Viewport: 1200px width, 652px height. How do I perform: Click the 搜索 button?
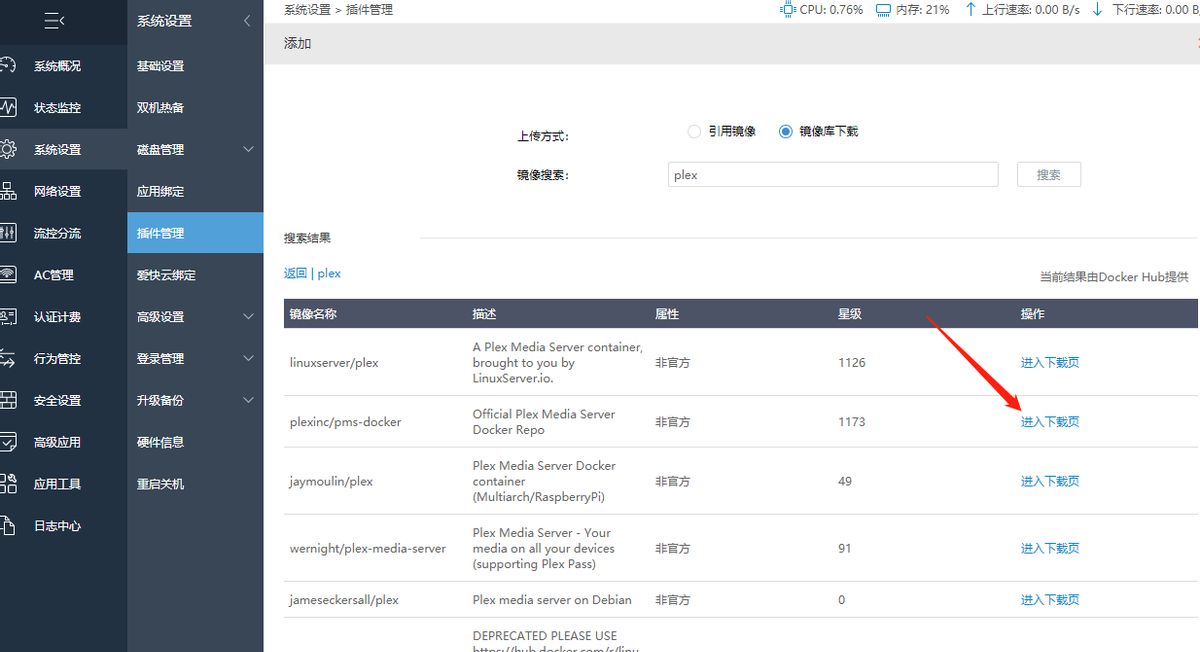(1049, 174)
